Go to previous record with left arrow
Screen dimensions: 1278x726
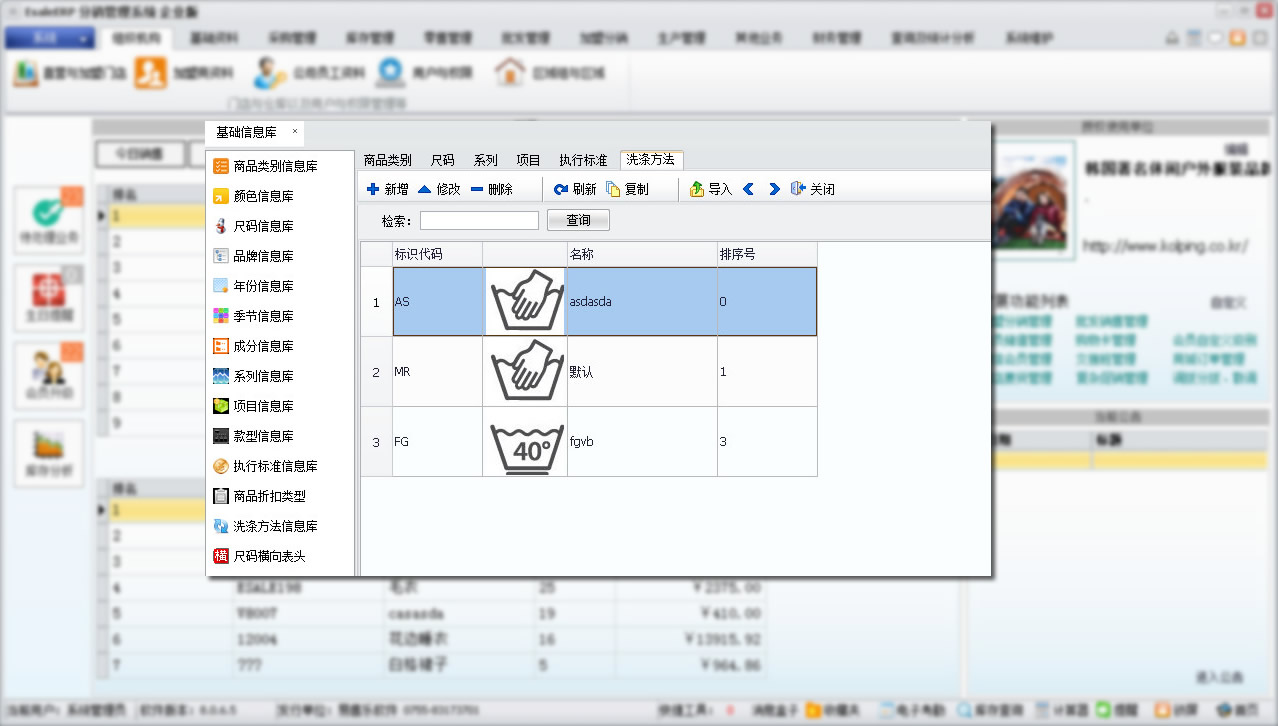[748, 189]
